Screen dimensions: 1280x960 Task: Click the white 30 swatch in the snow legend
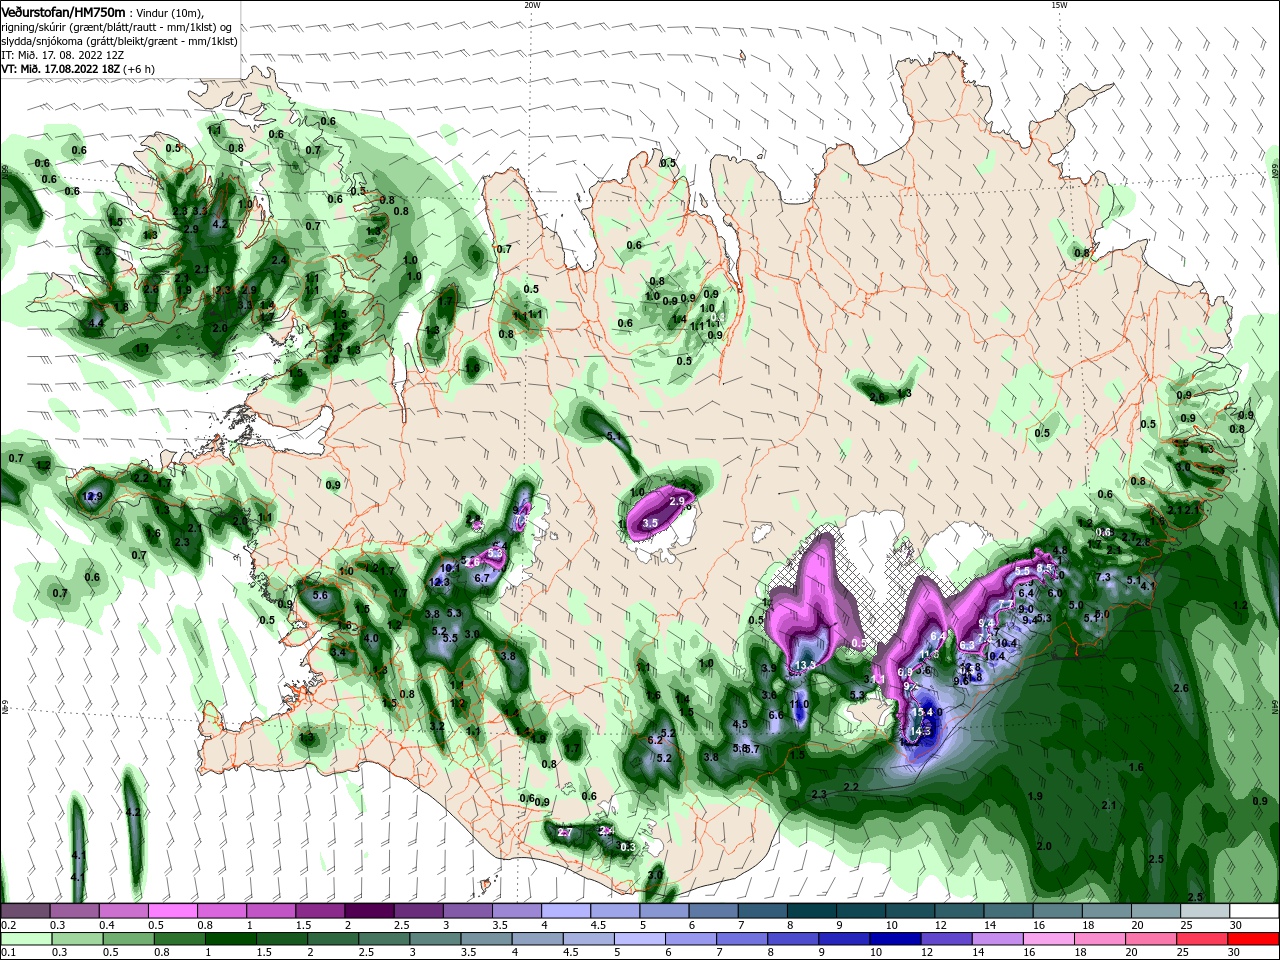(x=1254, y=911)
